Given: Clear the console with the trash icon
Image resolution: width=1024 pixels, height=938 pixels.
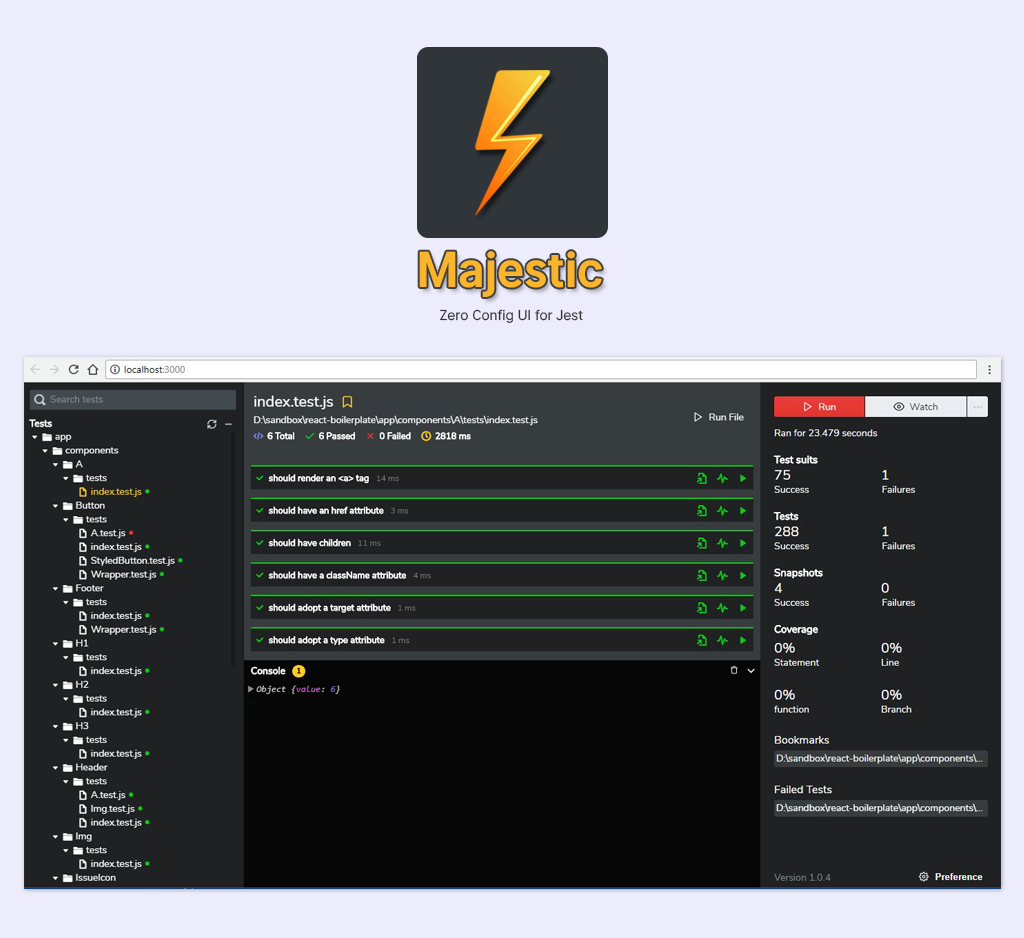Looking at the screenshot, I should point(733,670).
